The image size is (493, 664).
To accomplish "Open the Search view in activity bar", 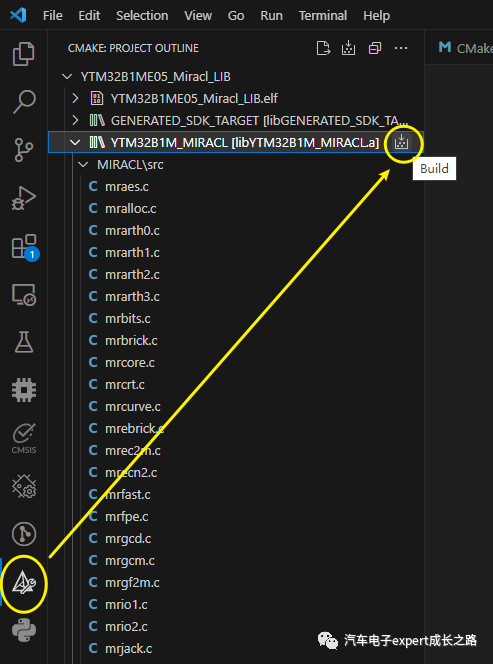I will click(24, 102).
